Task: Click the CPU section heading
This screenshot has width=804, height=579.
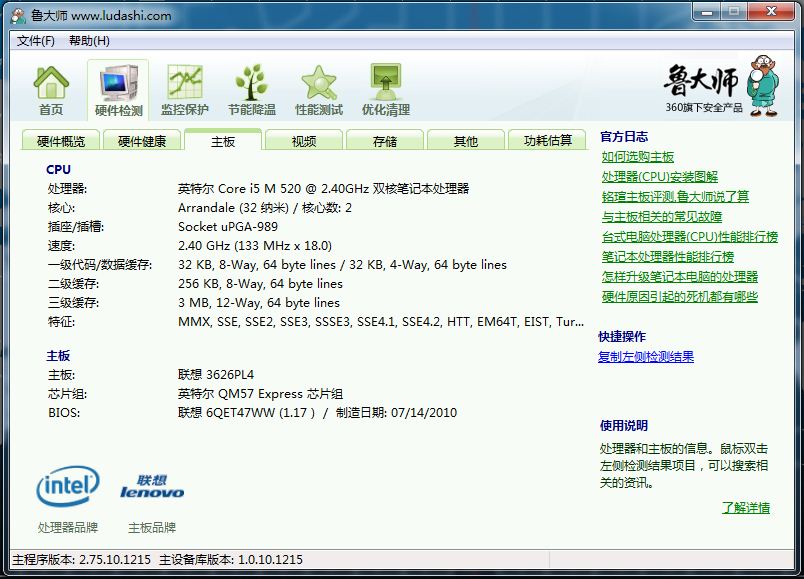Action: coord(58,170)
